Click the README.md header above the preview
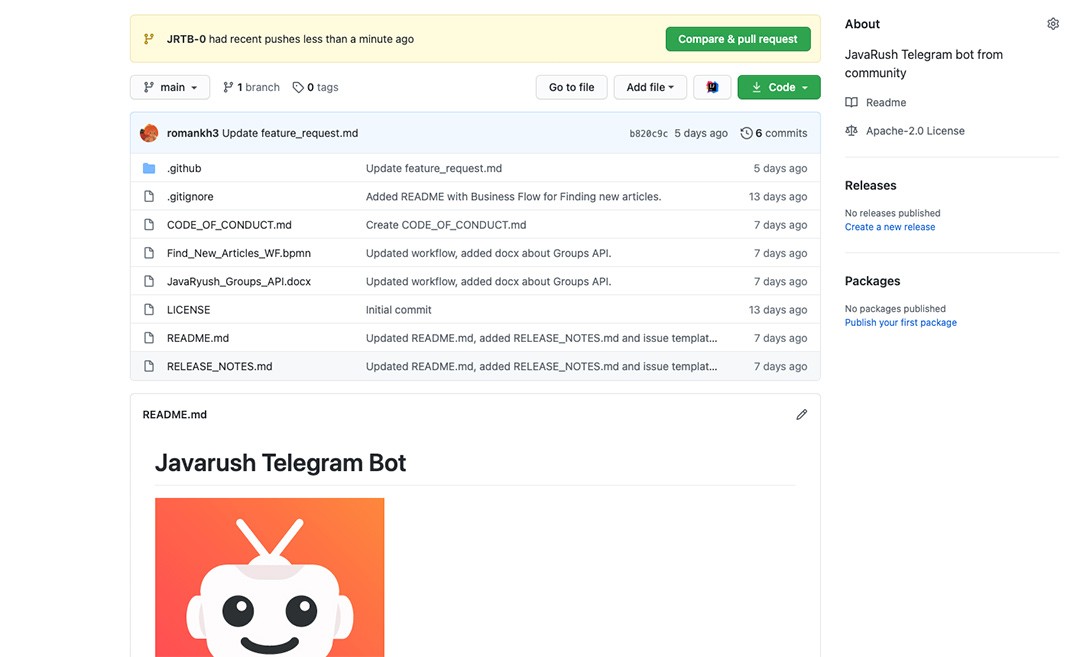The width and height of the screenshot is (1080, 657). (175, 415)
